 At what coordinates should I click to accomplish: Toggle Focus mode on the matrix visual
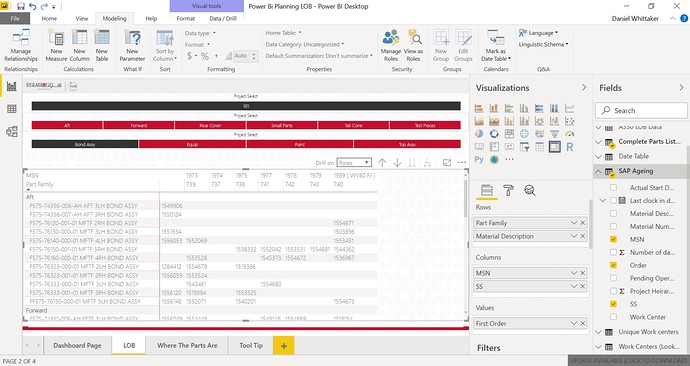coord(447,163)
